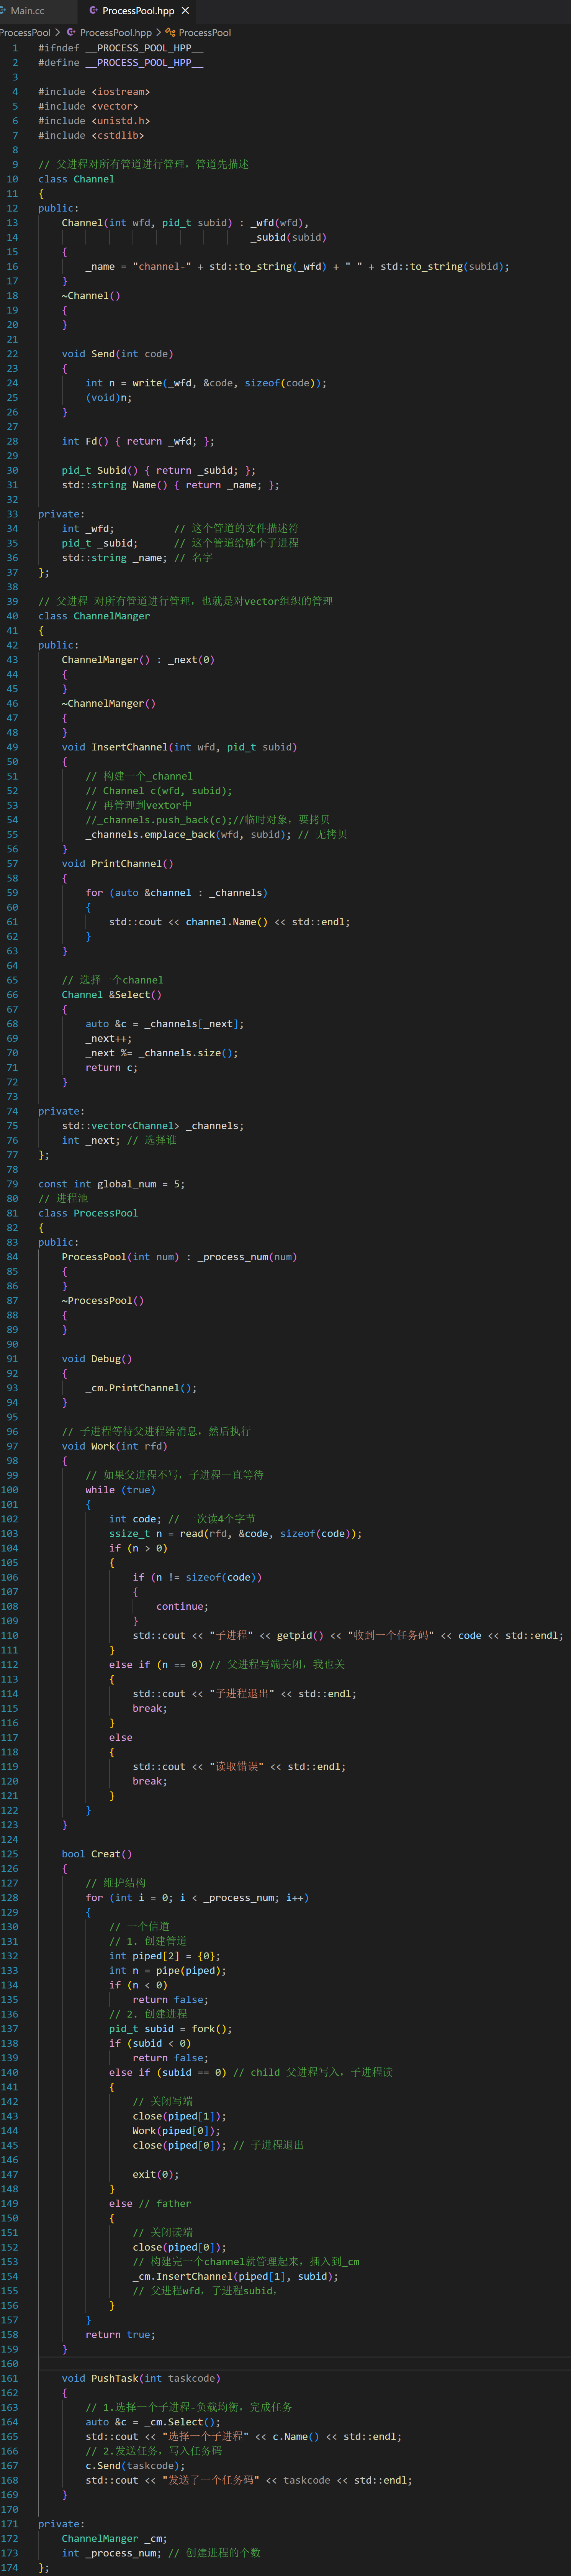Click 'ssize_t n = read(rfd, &code, sizeof(code));'

235,1533
